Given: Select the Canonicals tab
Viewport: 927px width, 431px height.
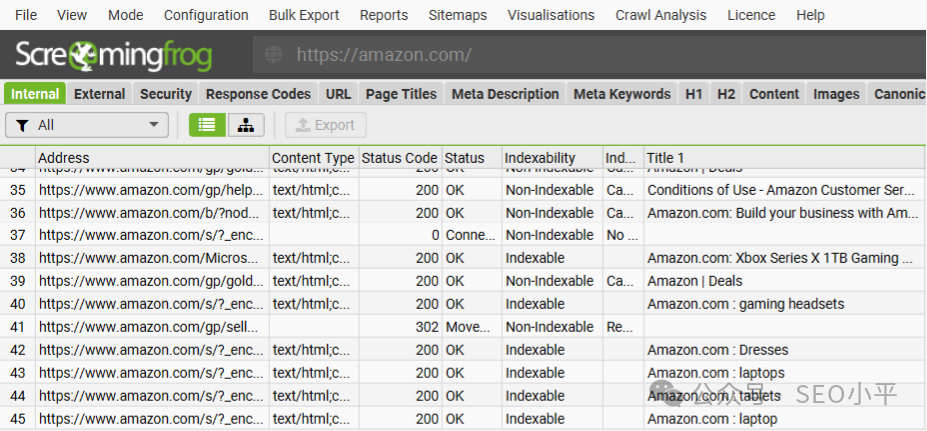Looking at the screenshot, I should (897, 94).
